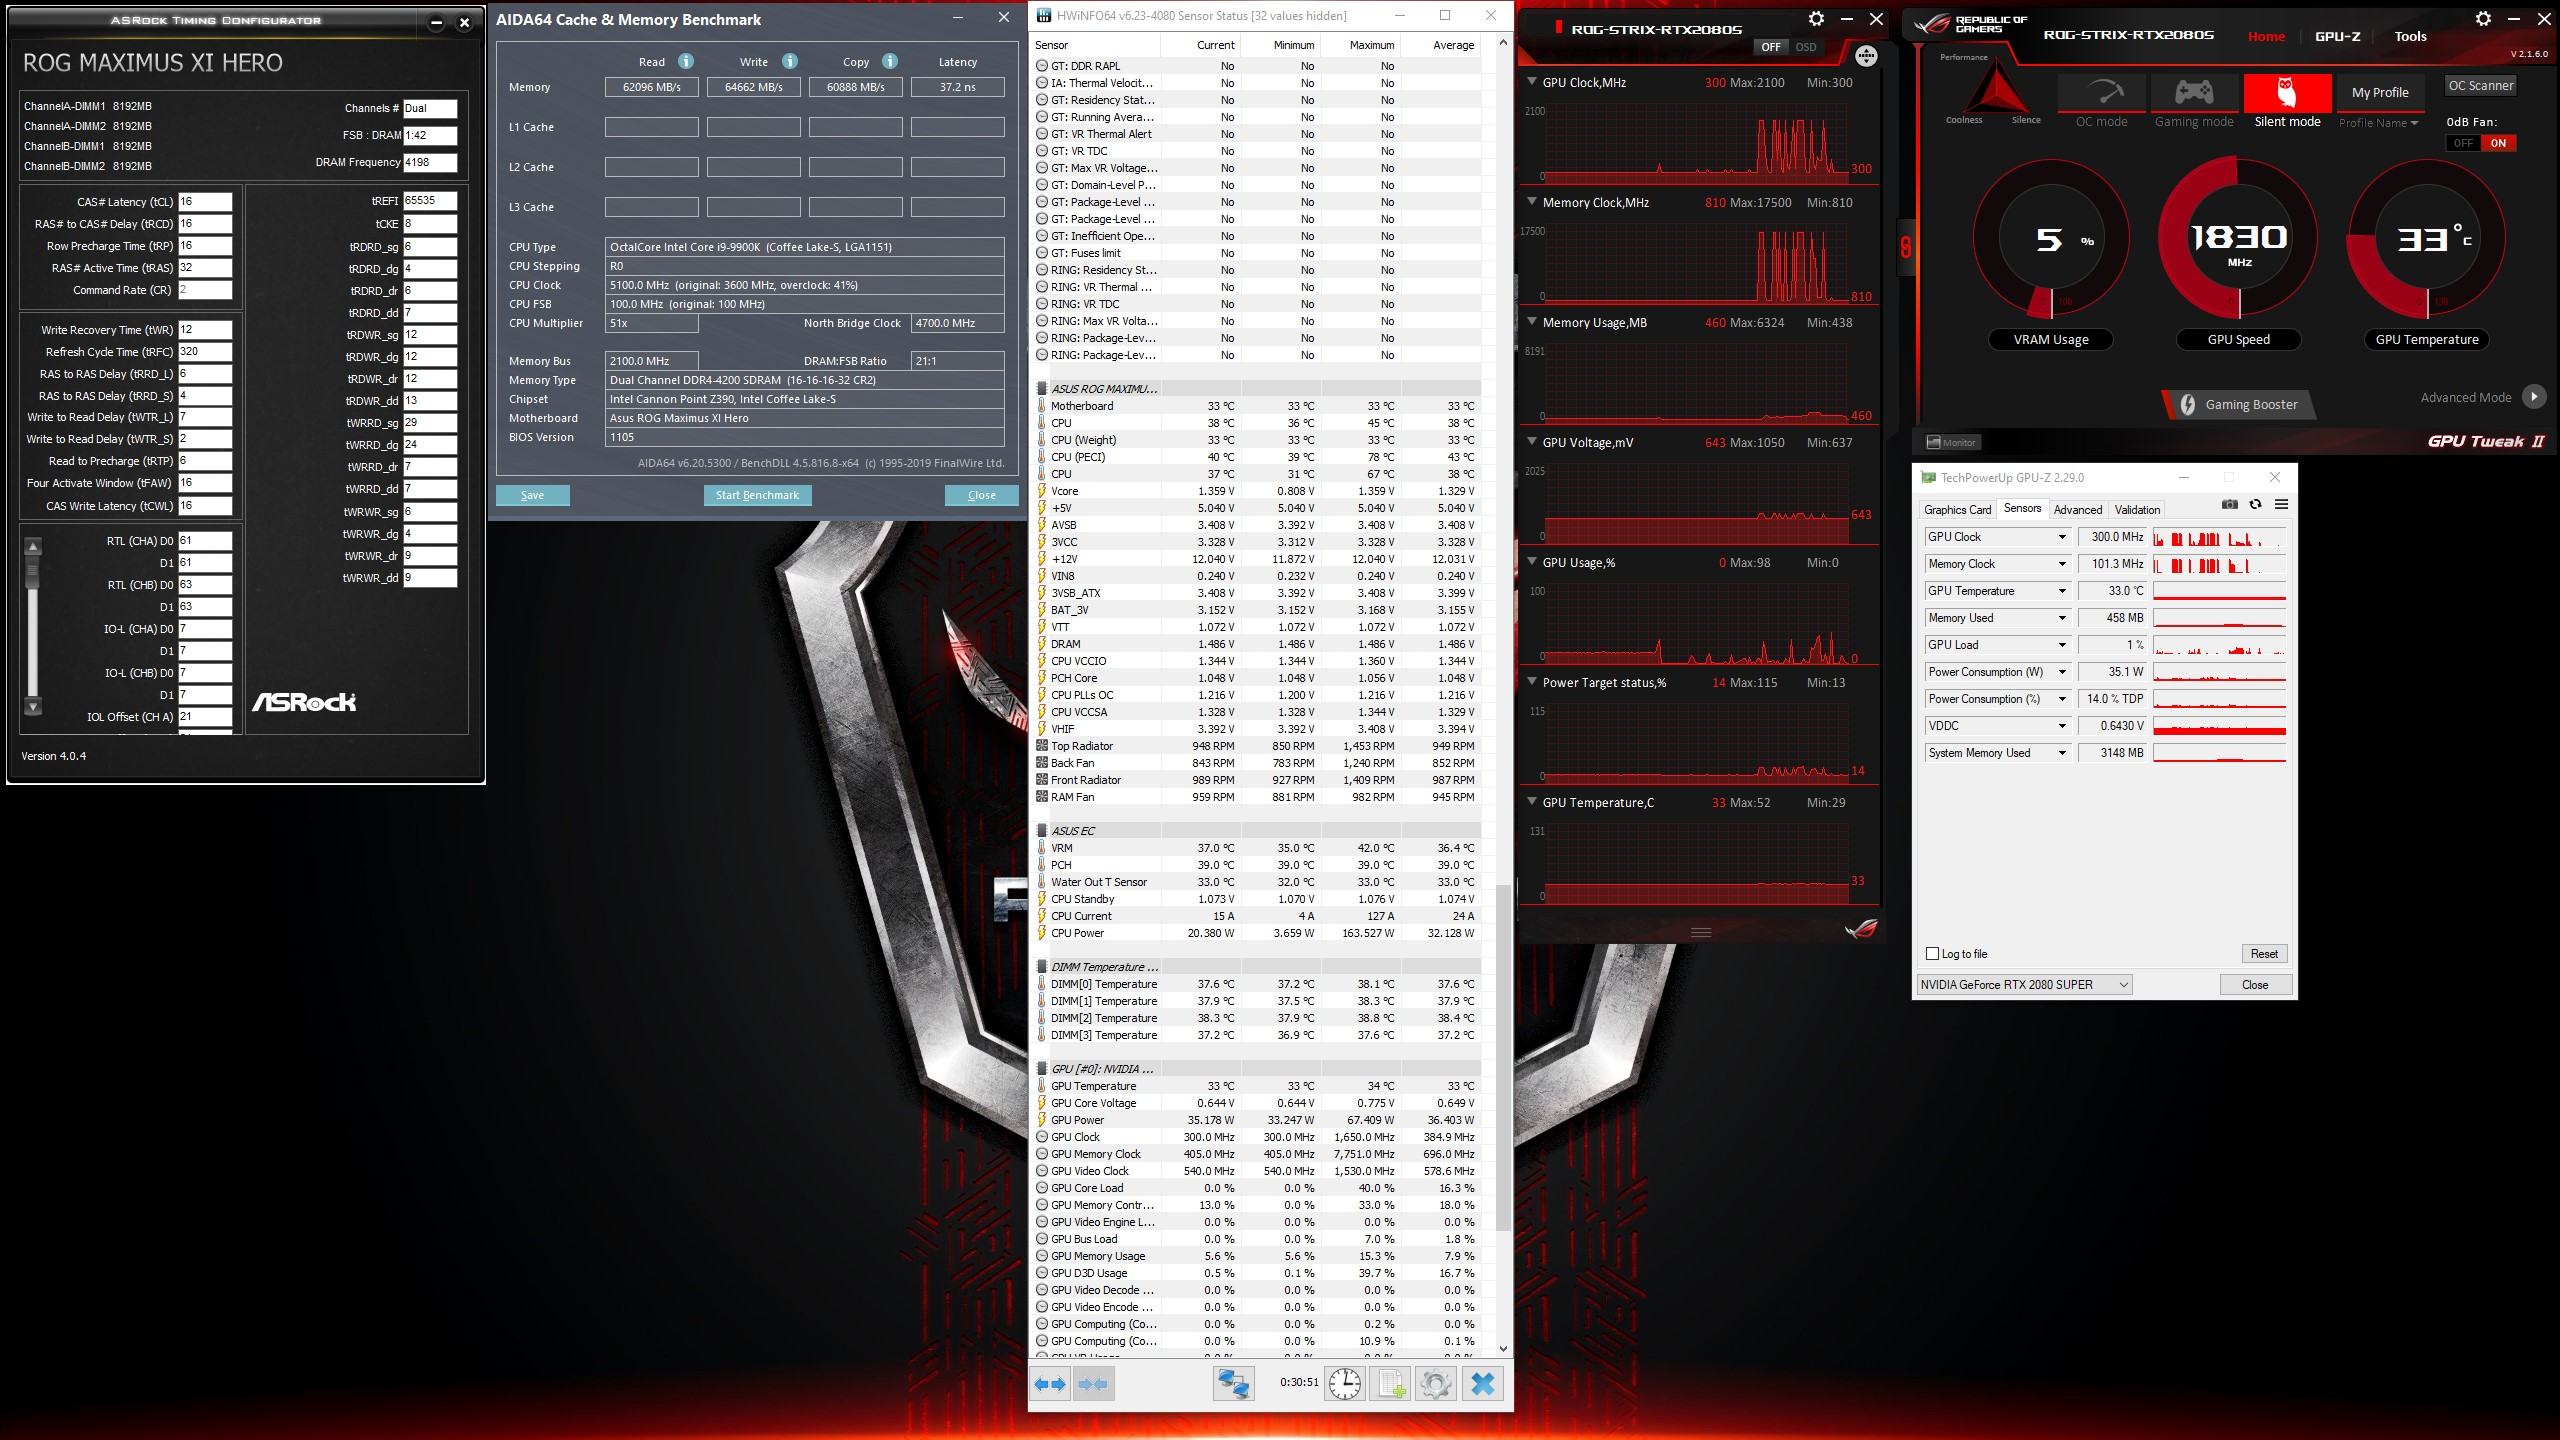
Task: Open HWiNFO remote network monitors icon
Action: pos(1234,1384)
